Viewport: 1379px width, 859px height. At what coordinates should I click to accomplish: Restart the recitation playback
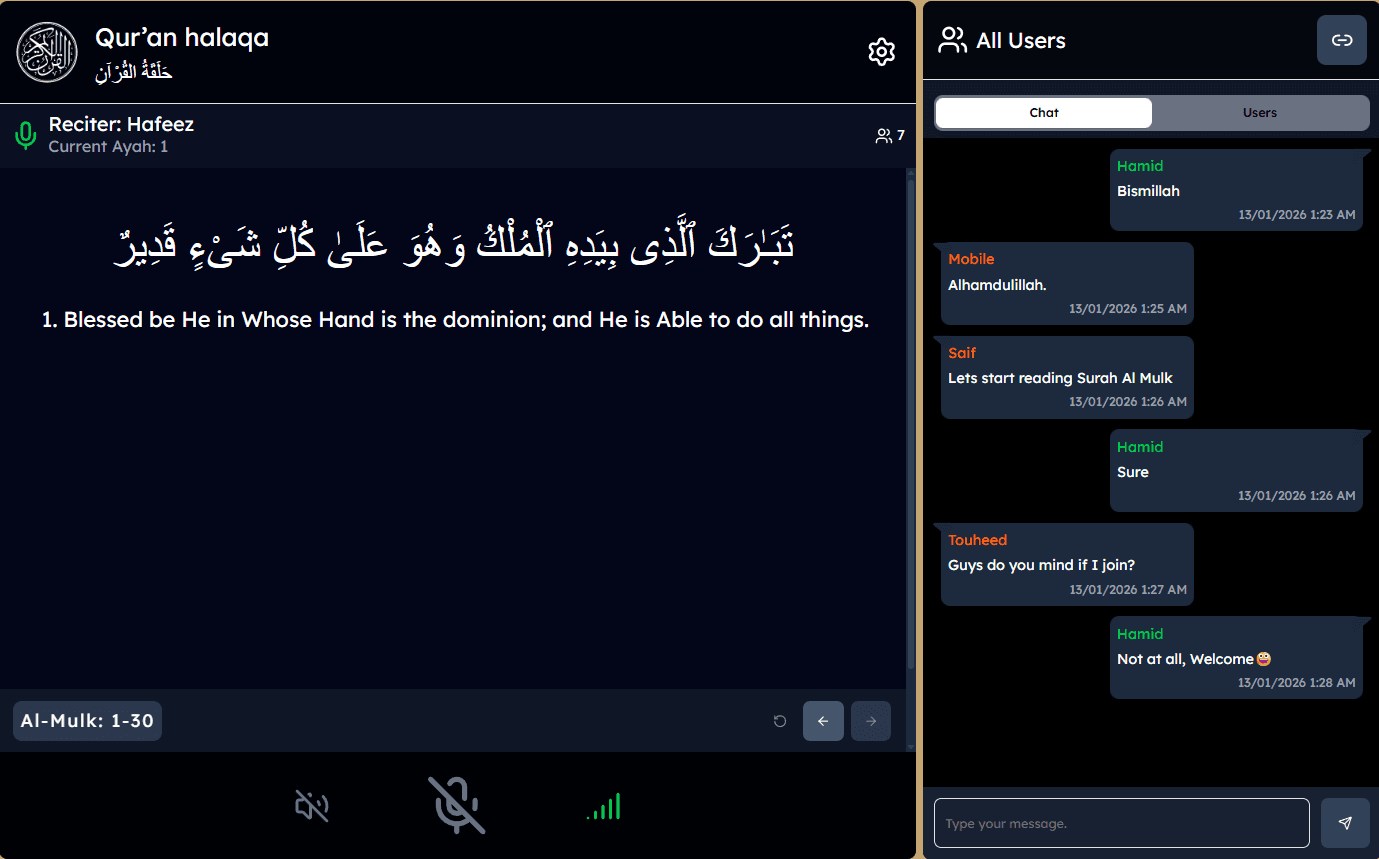[x=779, y=721]
